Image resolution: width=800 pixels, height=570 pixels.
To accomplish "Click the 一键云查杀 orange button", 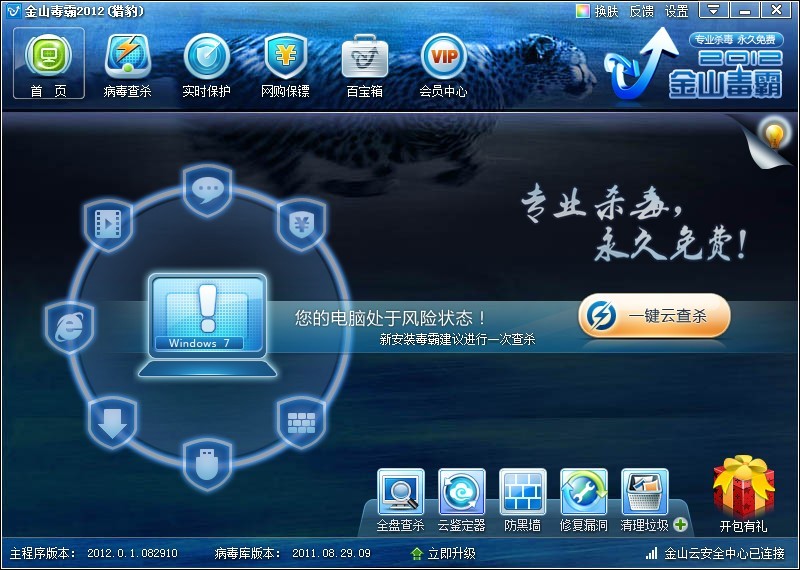I will (x=654, y=316).
